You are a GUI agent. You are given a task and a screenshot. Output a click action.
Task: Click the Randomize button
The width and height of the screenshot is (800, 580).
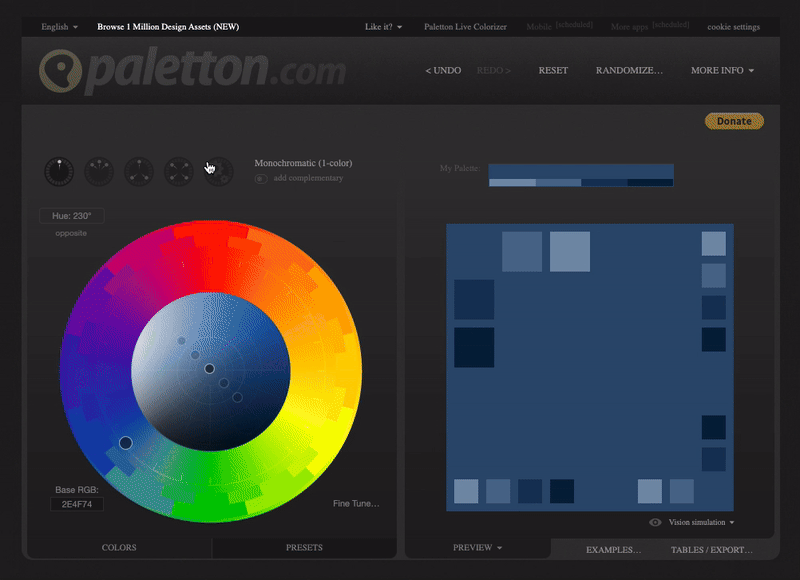tap(629, 70)
